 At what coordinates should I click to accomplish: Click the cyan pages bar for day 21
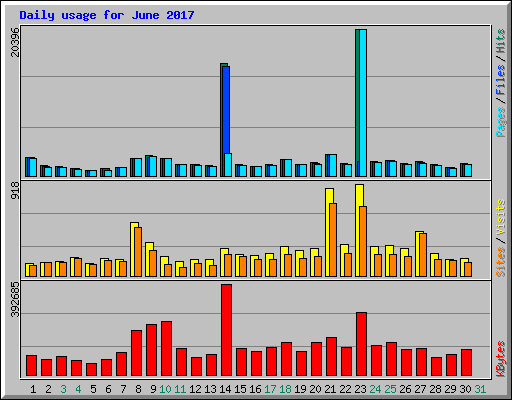pos(333,165)
